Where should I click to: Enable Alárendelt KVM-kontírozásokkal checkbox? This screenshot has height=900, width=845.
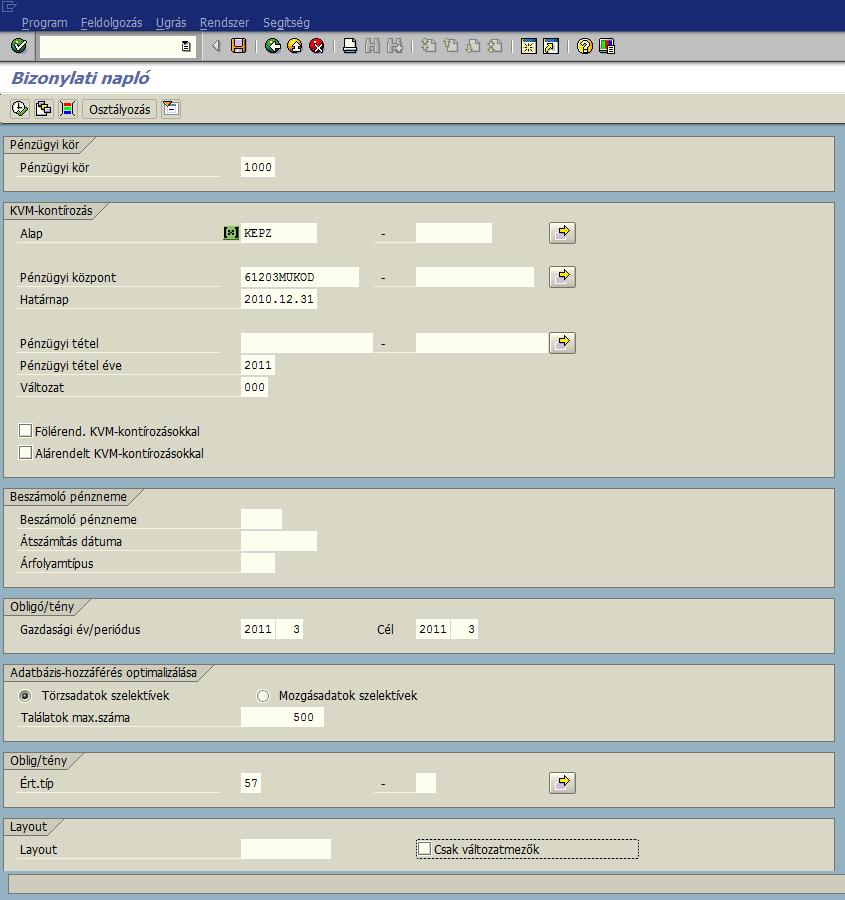coord(25,452)
